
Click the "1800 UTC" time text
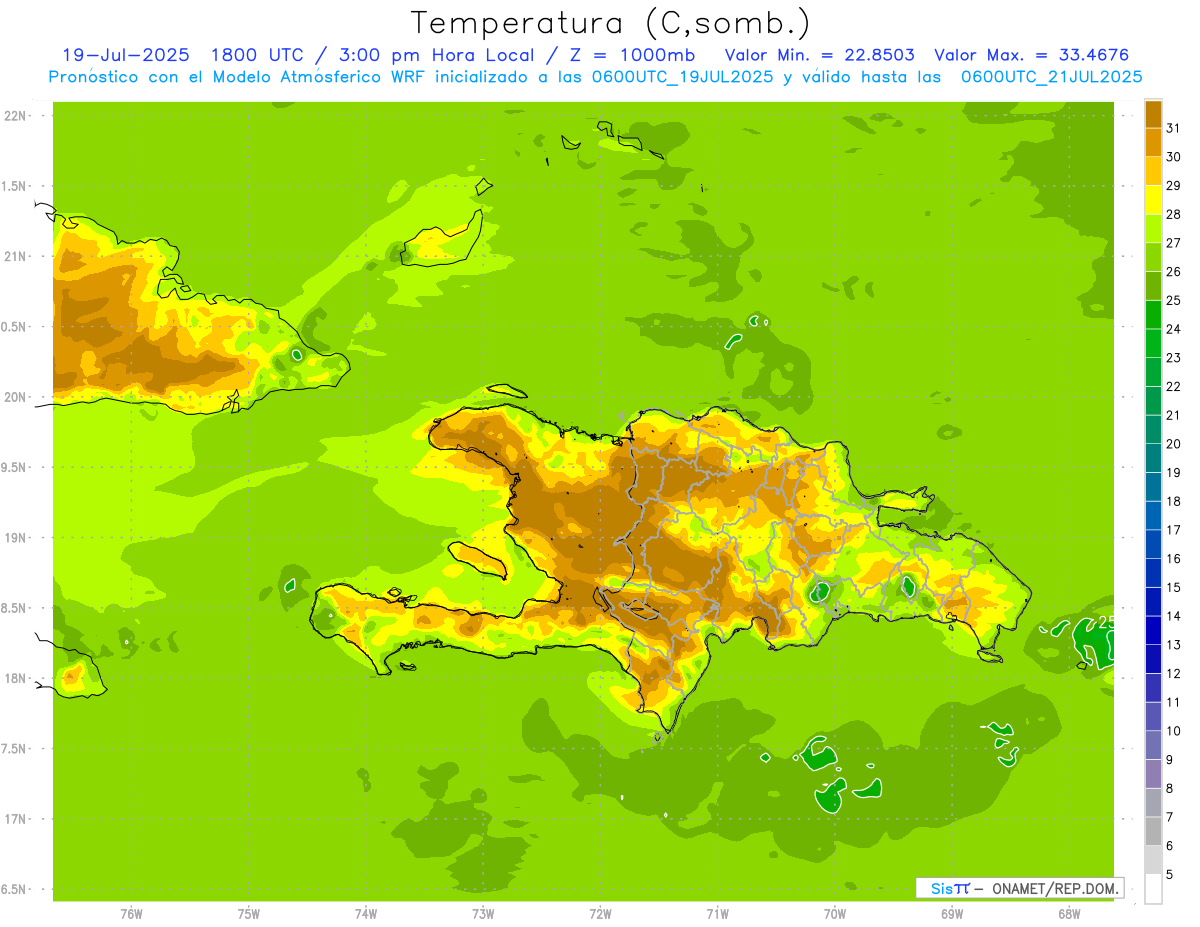259,55
